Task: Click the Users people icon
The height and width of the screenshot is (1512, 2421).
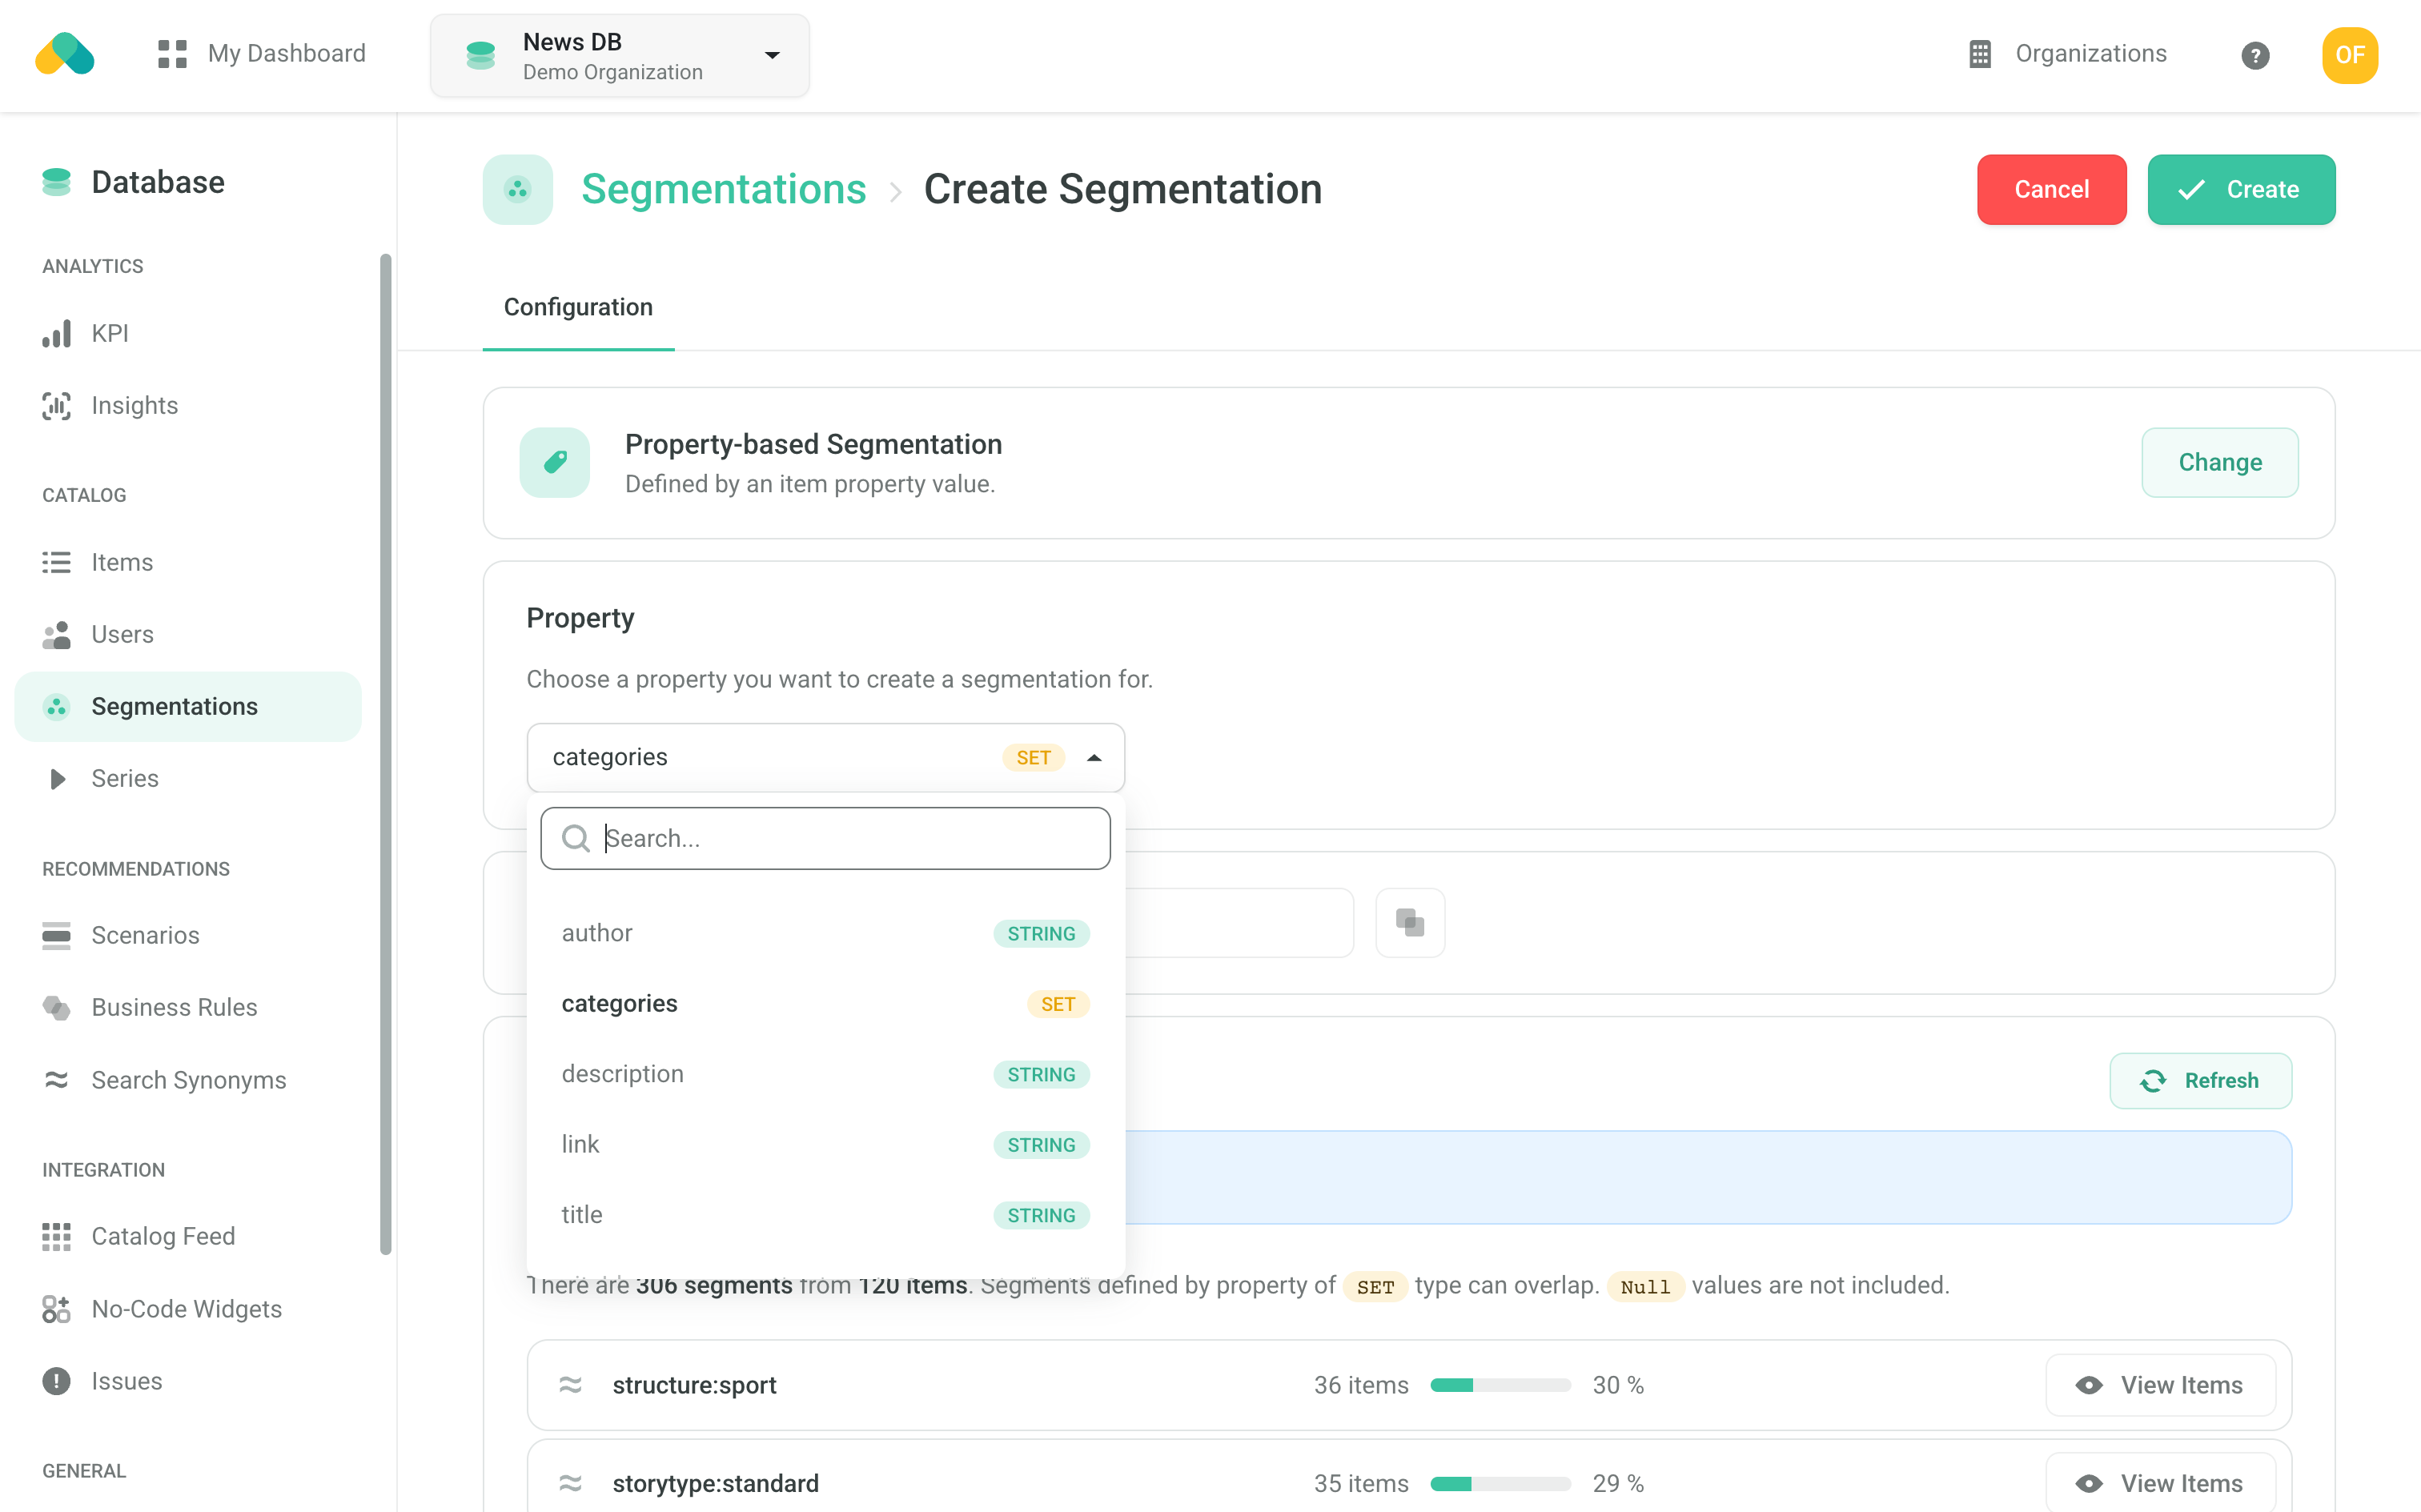Action: (57, 634)
